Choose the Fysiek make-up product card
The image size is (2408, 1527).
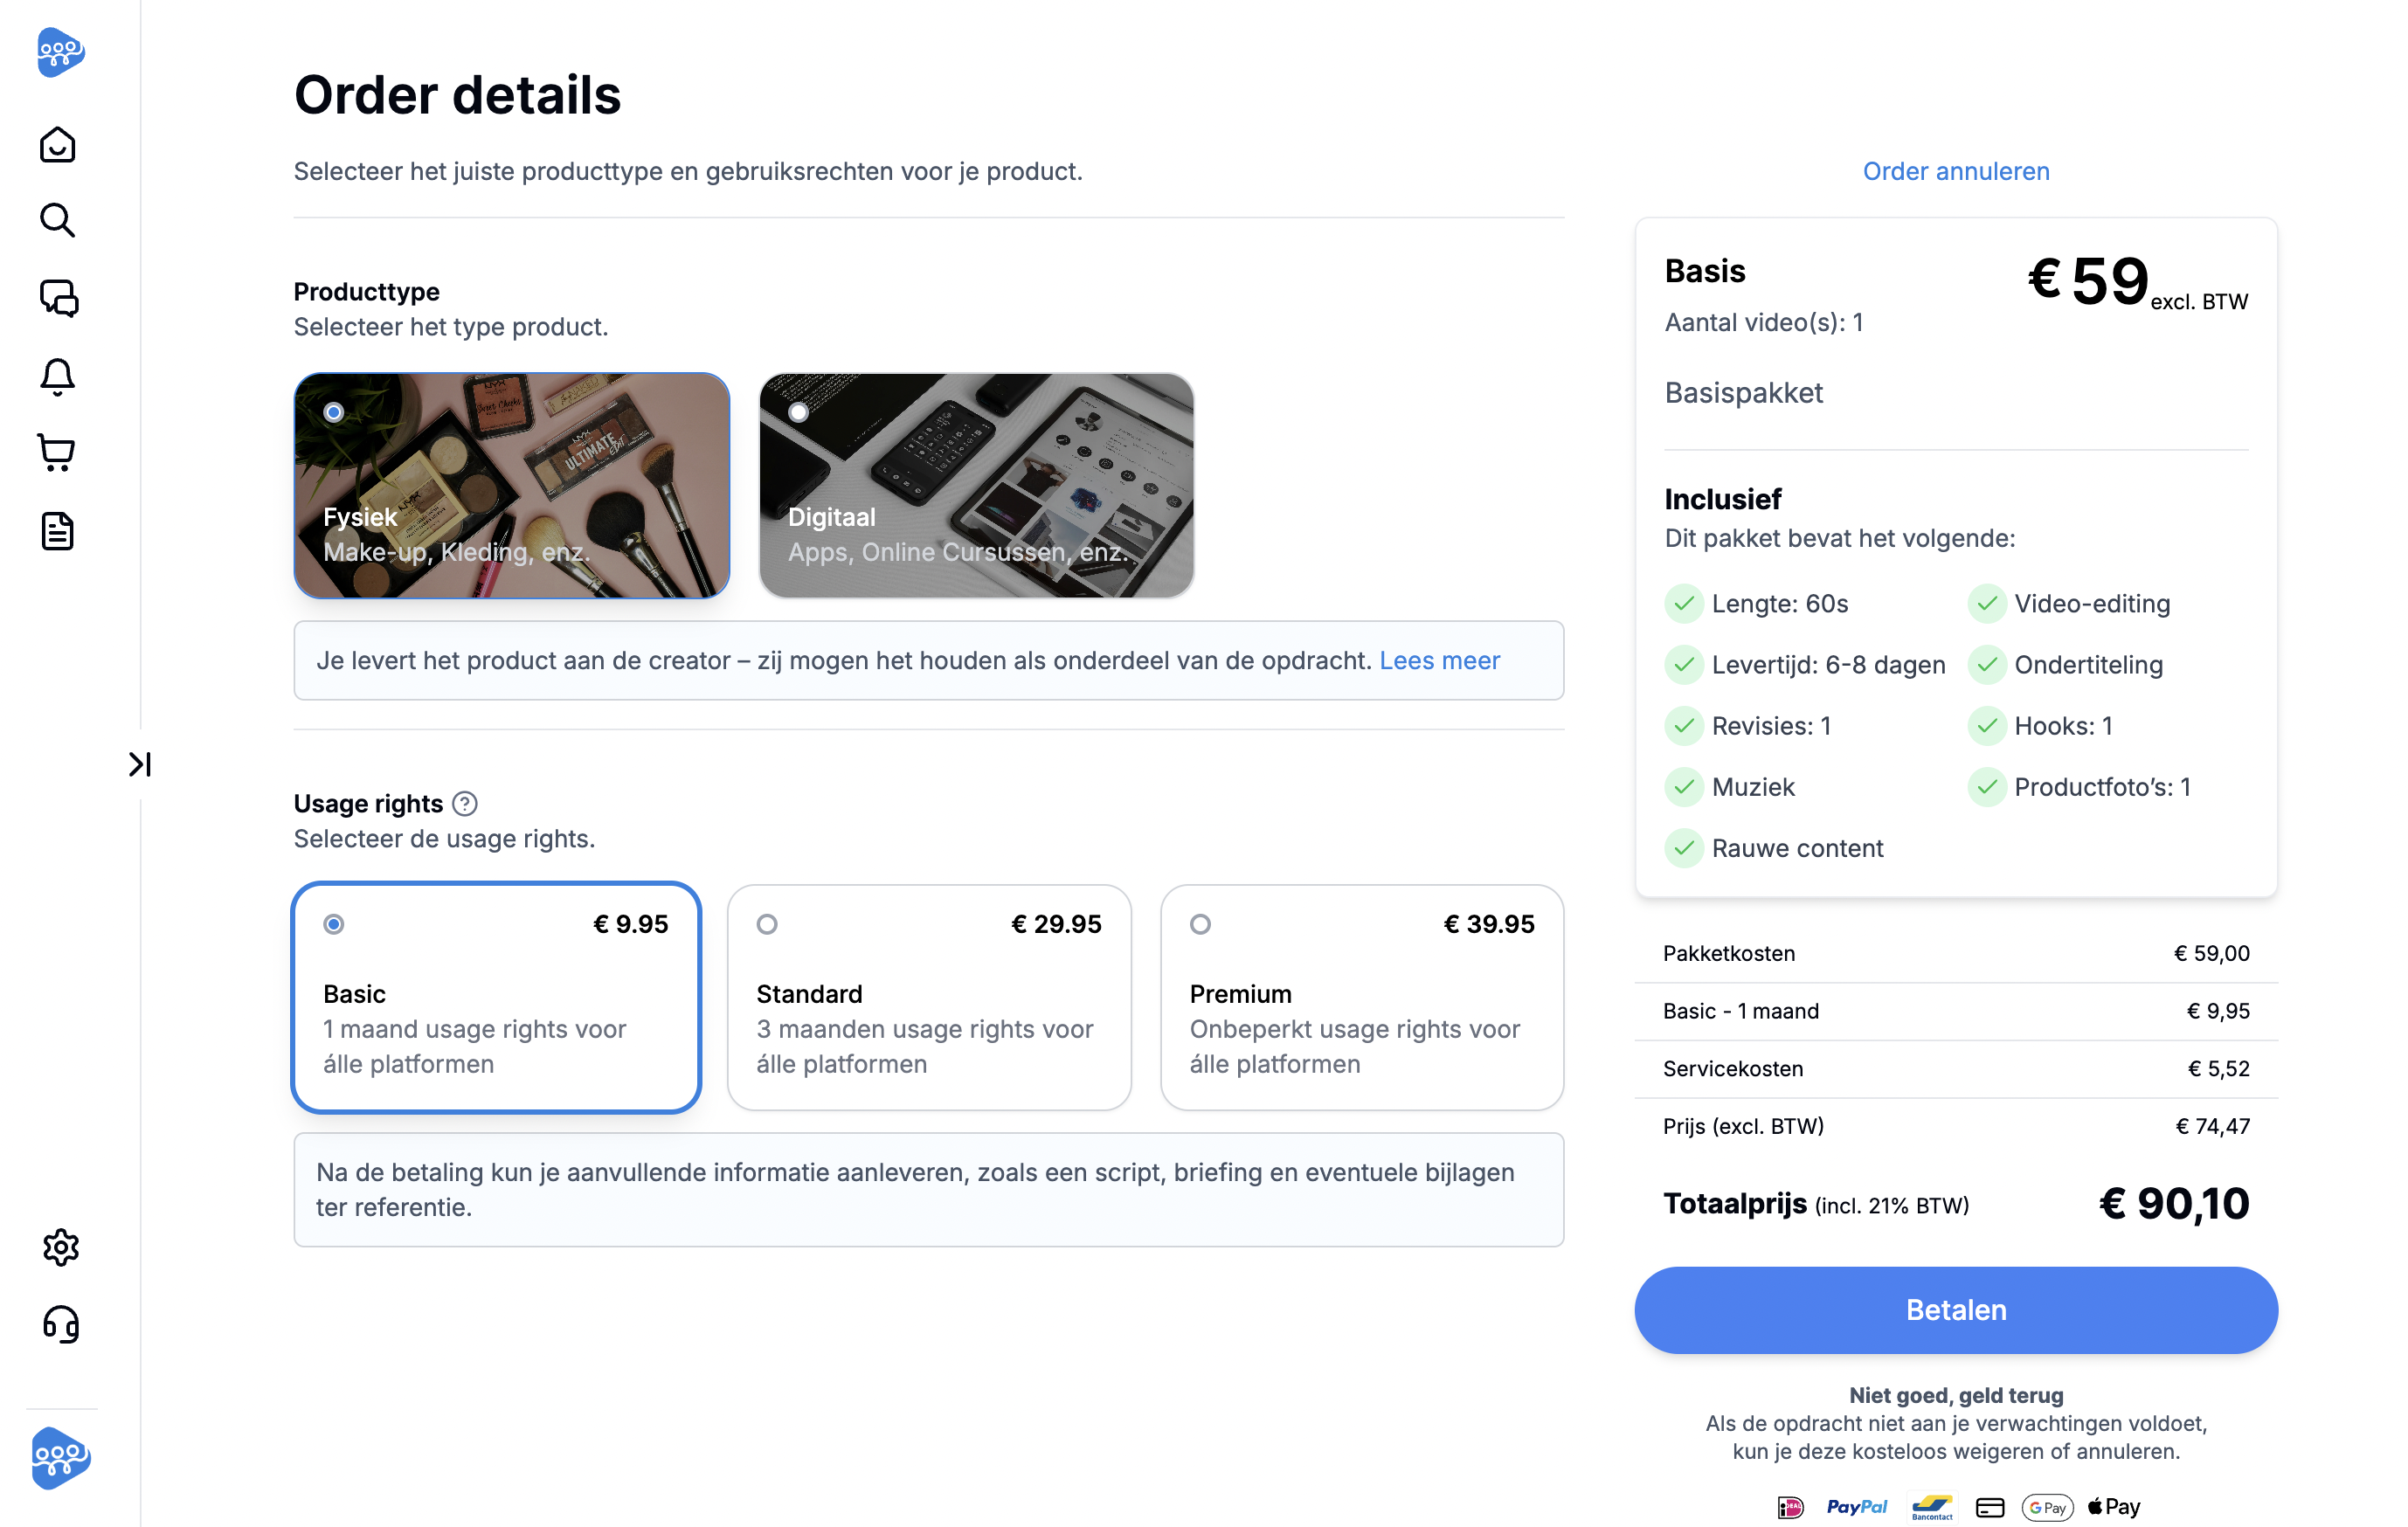[512, 486]
